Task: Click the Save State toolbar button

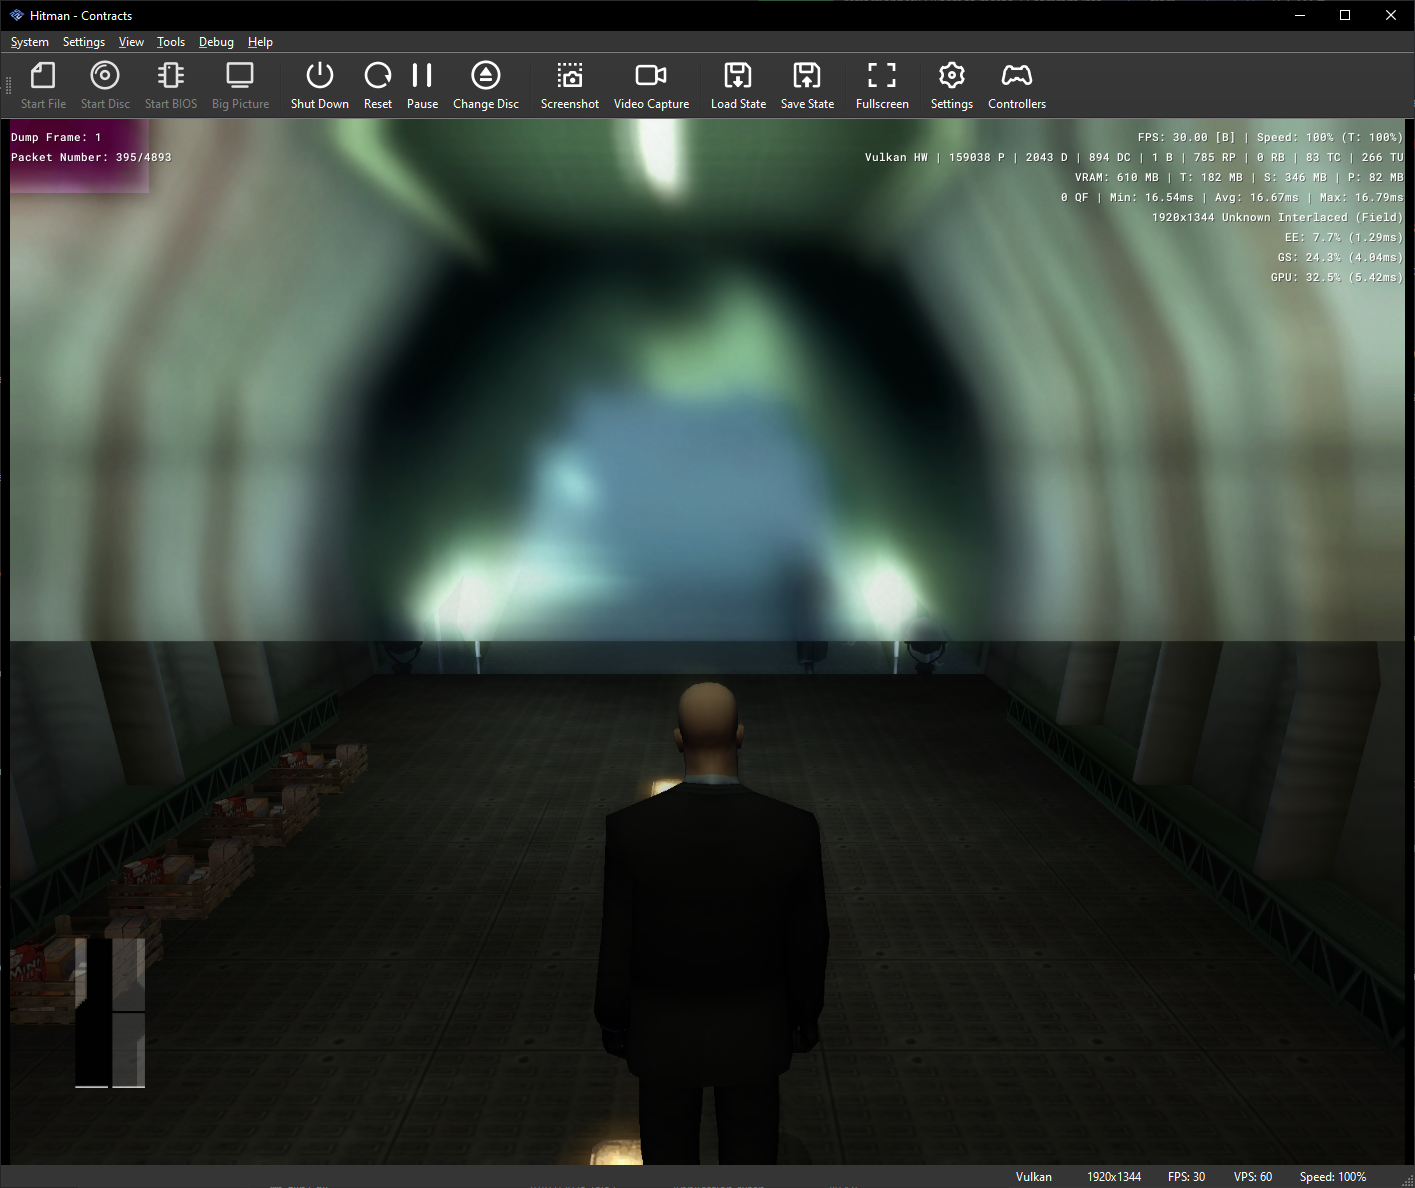Action: [x=807, y=86]
